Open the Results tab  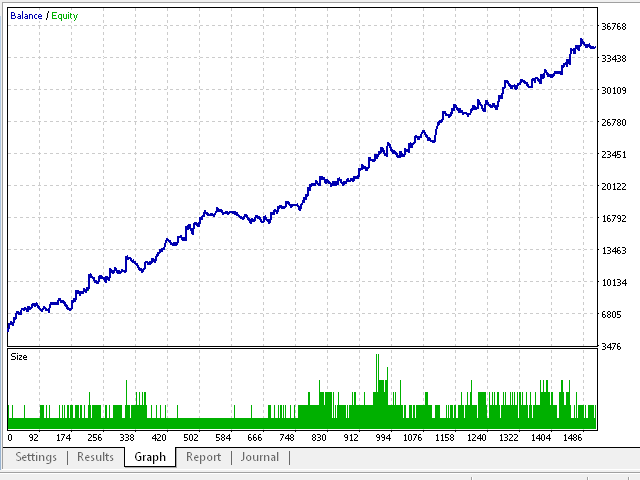click(95, 457)
